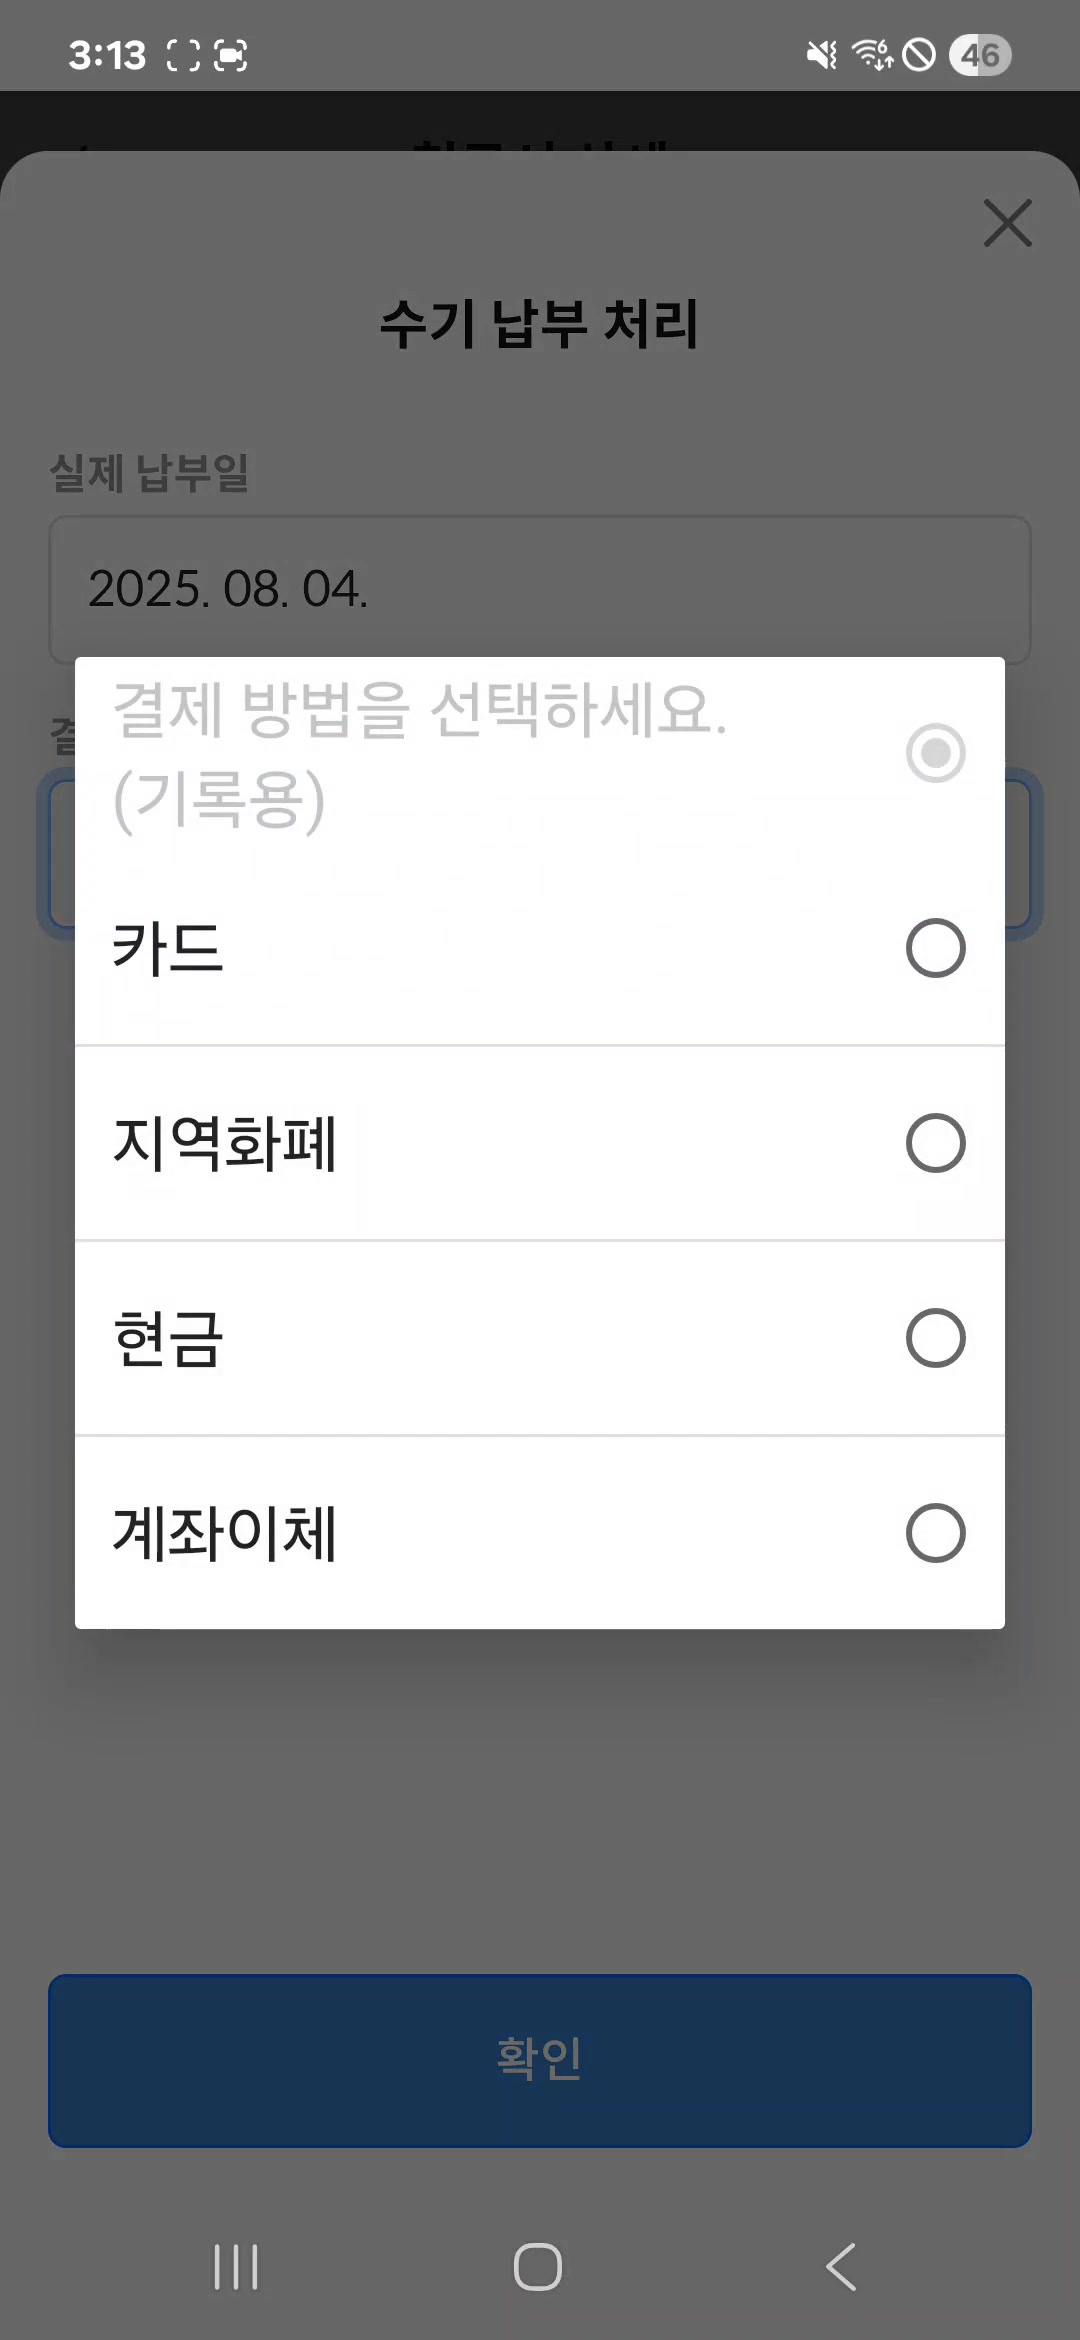Tap the 확인 confirm button

(x=540, y=2060)
